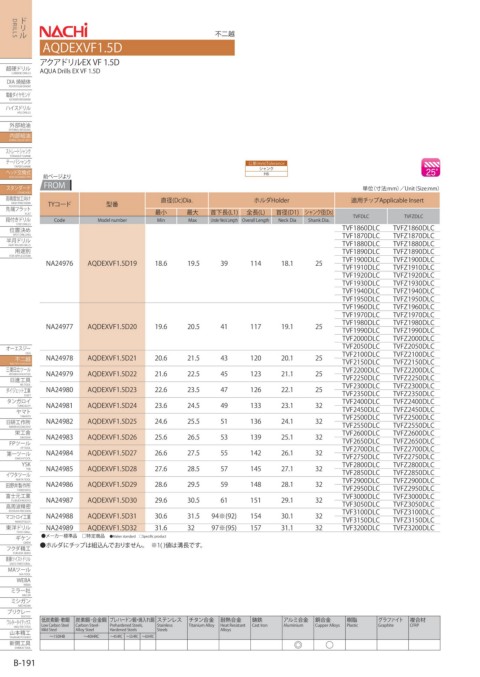Click page number B-191
Viewport: 480px width, 677px height.
(24, 663)
